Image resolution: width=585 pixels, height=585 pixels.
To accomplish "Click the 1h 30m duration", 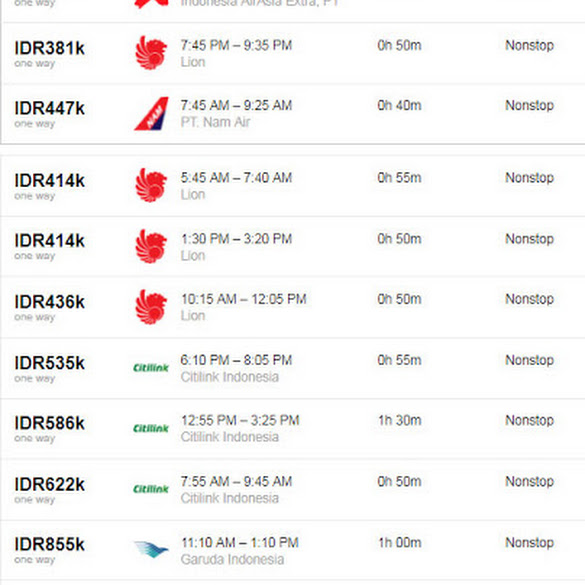I will point(400,420).
